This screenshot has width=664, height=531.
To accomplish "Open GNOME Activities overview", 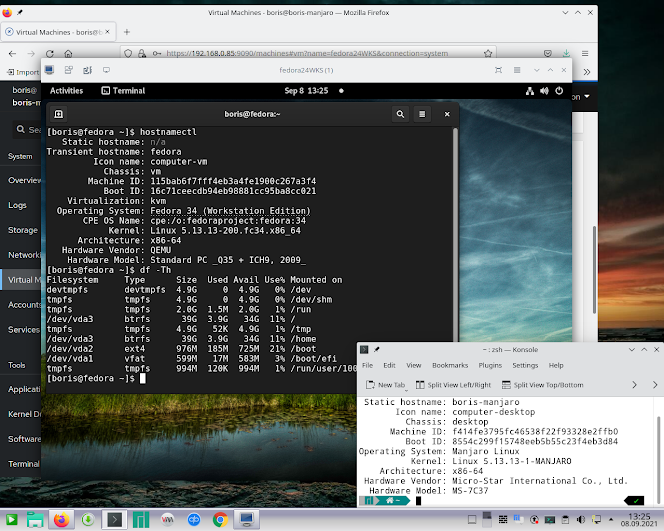I will [x=66, y=91].
